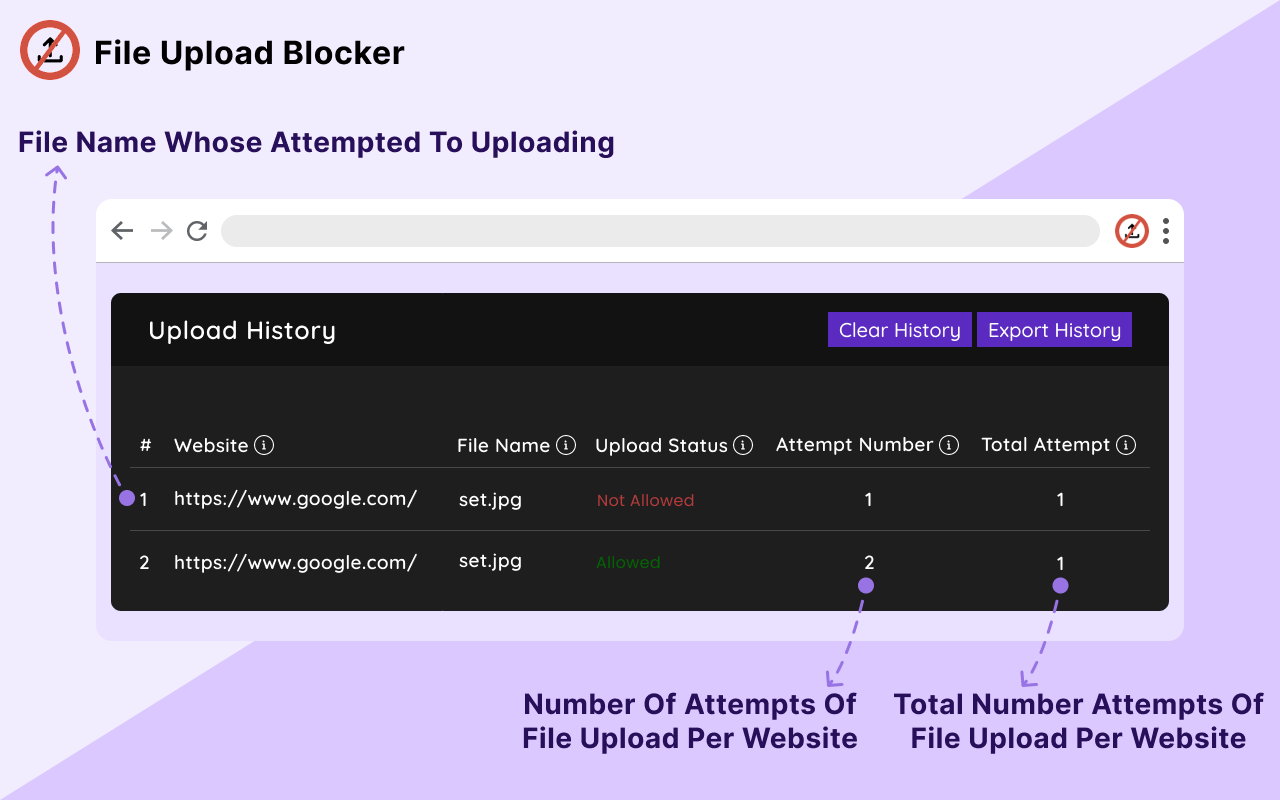Viewport: 1280px width, 800px height.
Task: Click the Attempt Number info icon
Action: point(949,445)
